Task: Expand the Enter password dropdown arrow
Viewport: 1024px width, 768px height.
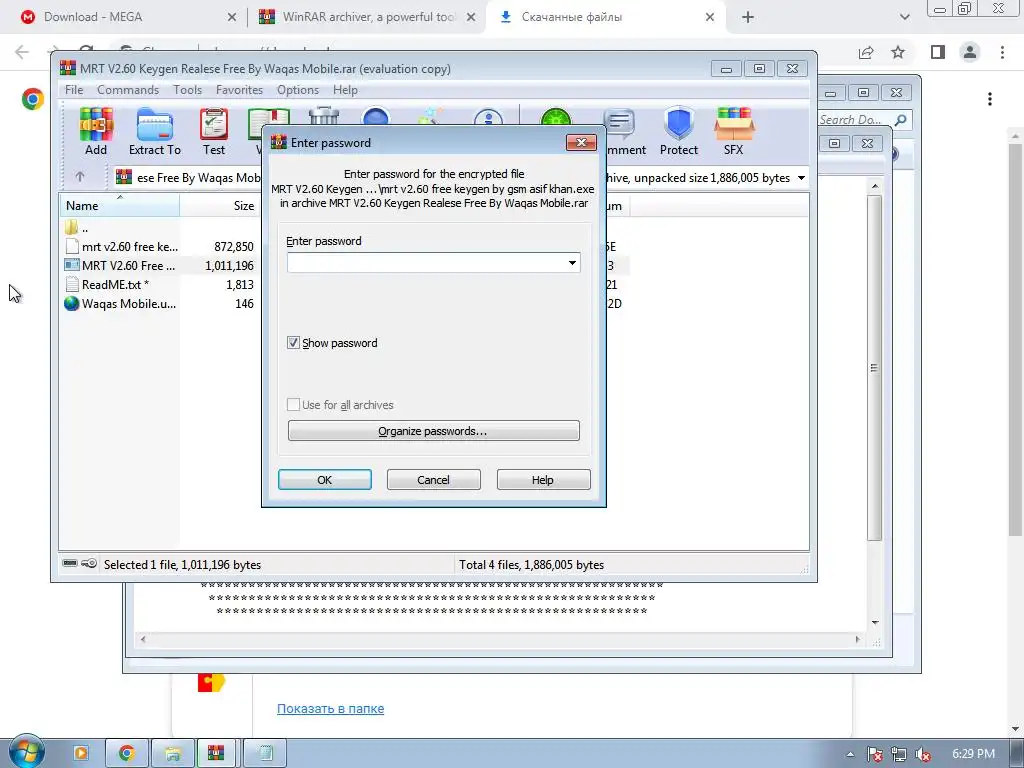Action: click(x=572, y=263)
